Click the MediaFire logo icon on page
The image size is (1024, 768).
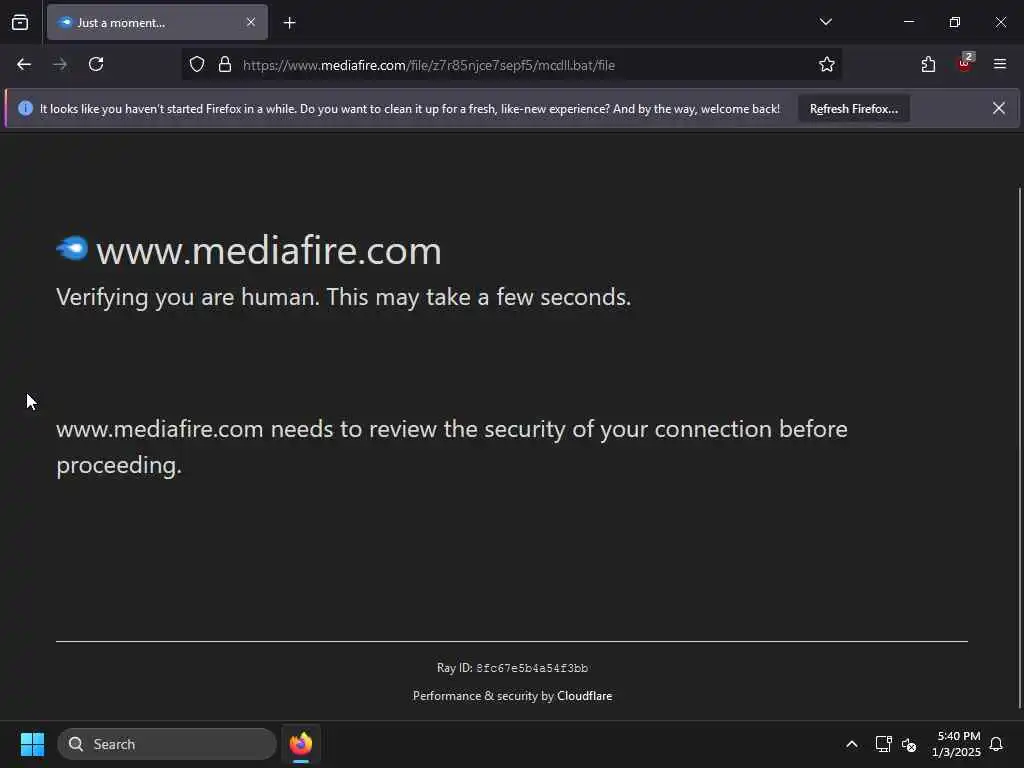[x=72, y=249]
